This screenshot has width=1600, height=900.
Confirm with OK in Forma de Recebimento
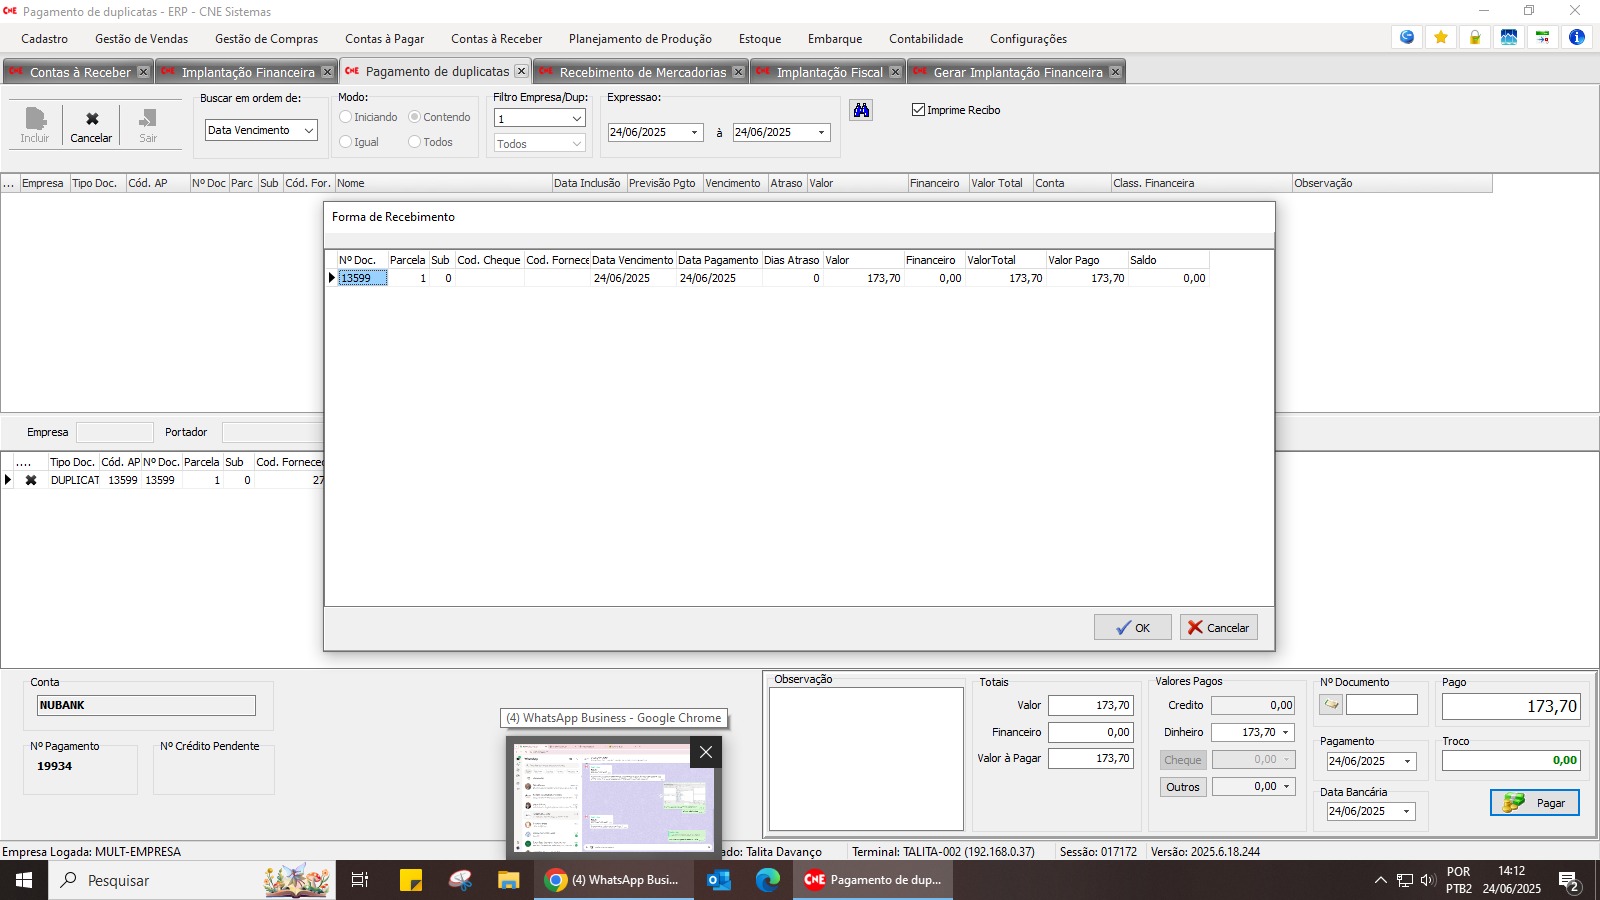tap(1132, 627)
